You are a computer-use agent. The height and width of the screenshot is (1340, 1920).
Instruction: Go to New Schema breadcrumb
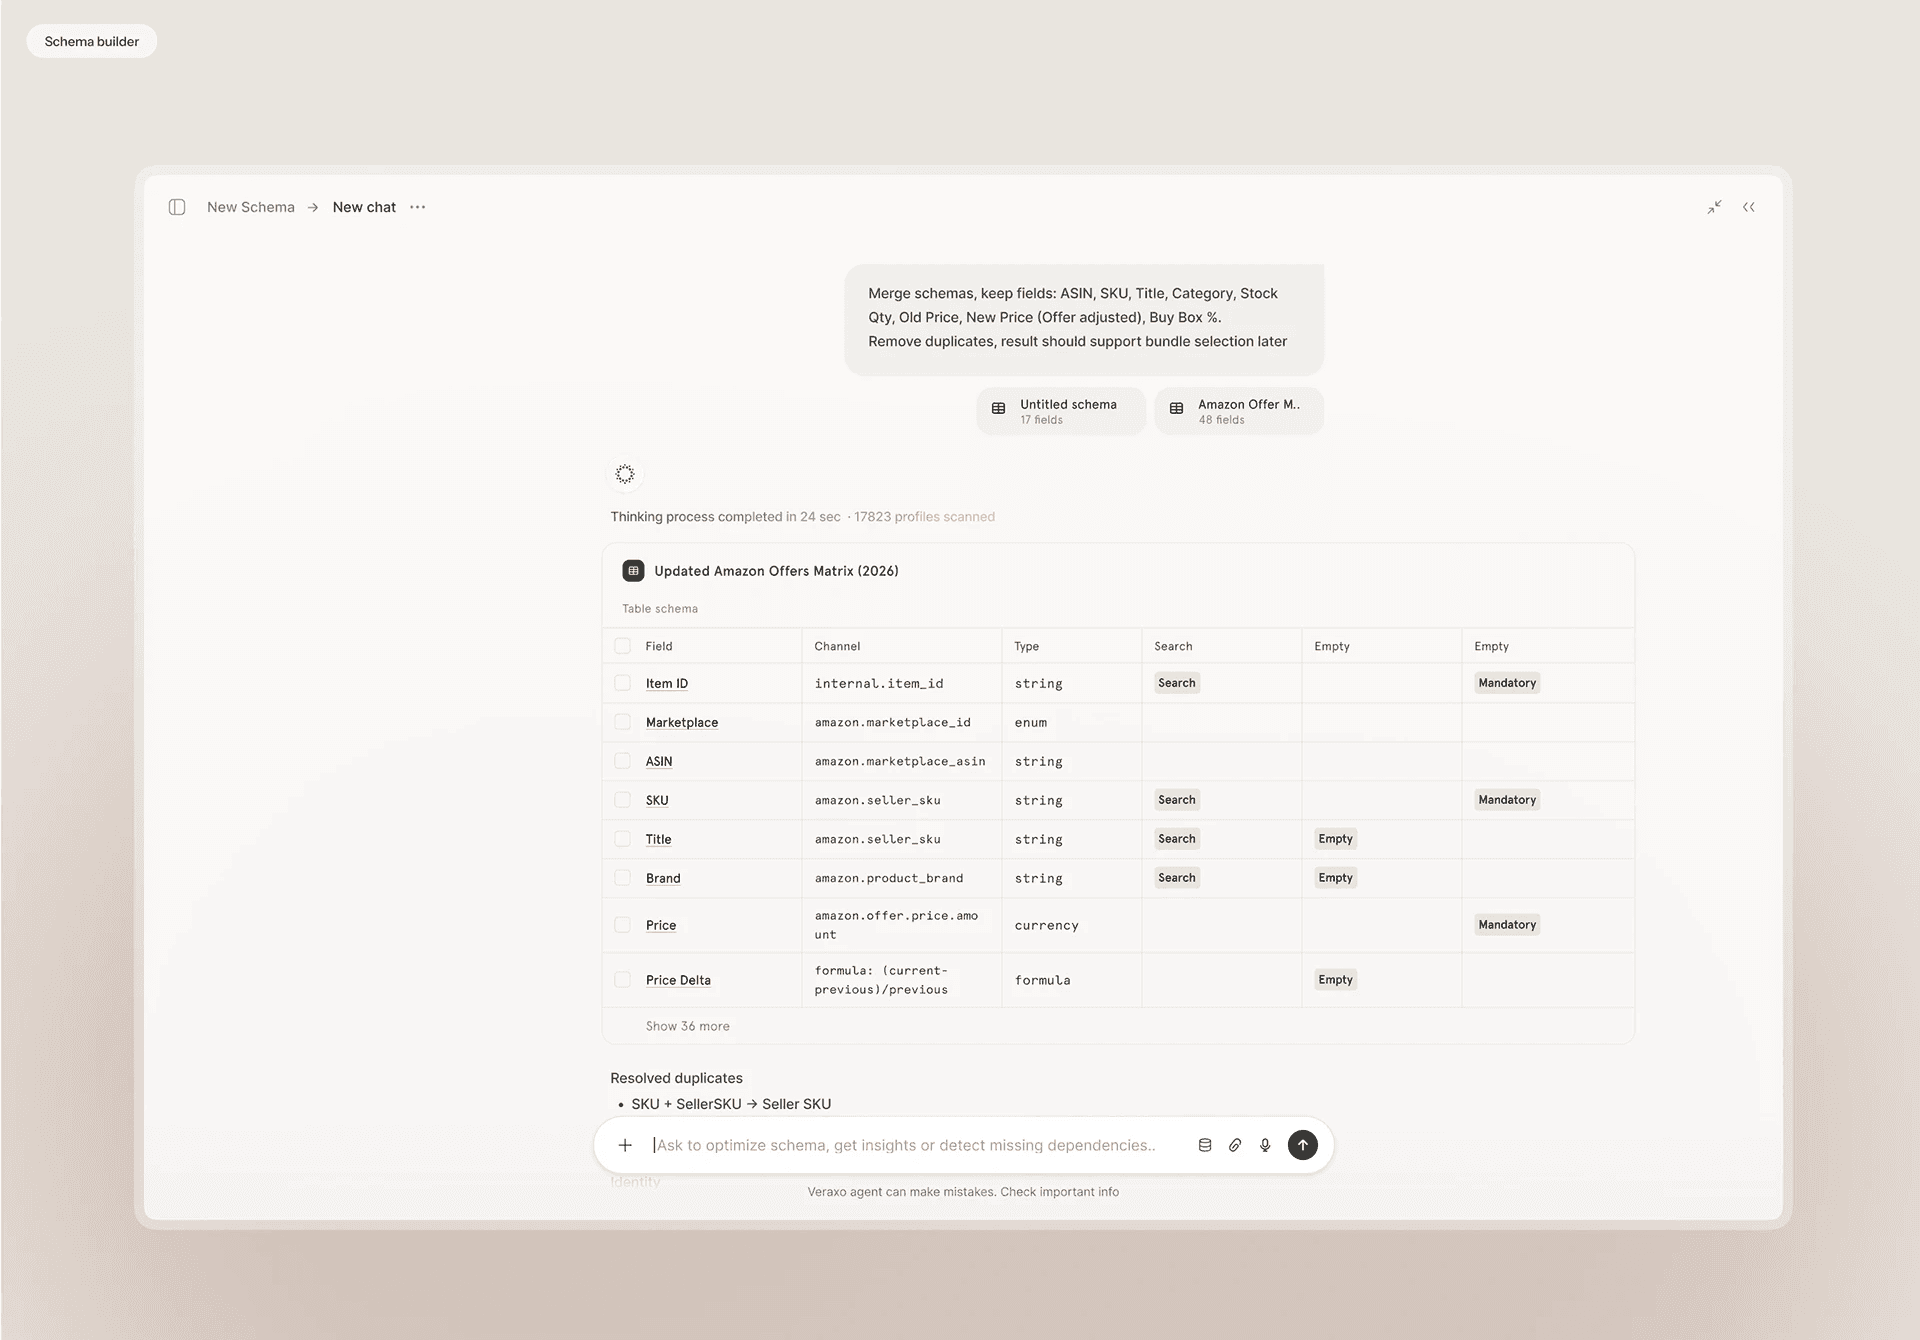pyautogui.click(x=251, y=207)
